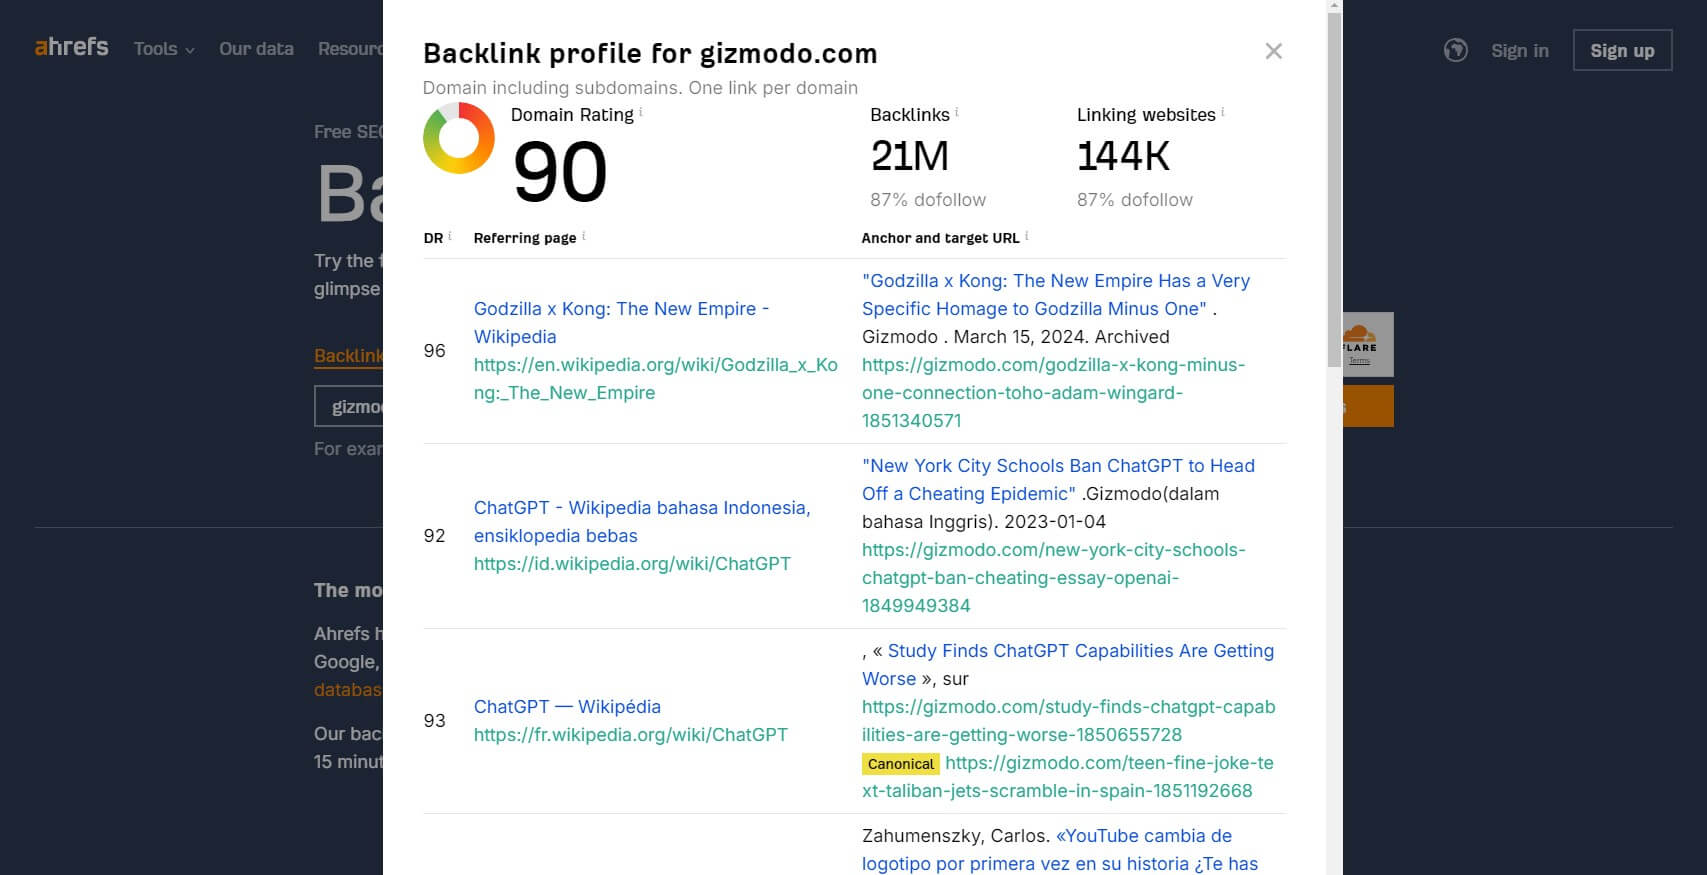1707x875 pixels.
Task: Open gizmodo.com godzilla-x-kong-minus-one target URL
Action: (1053, 393)
